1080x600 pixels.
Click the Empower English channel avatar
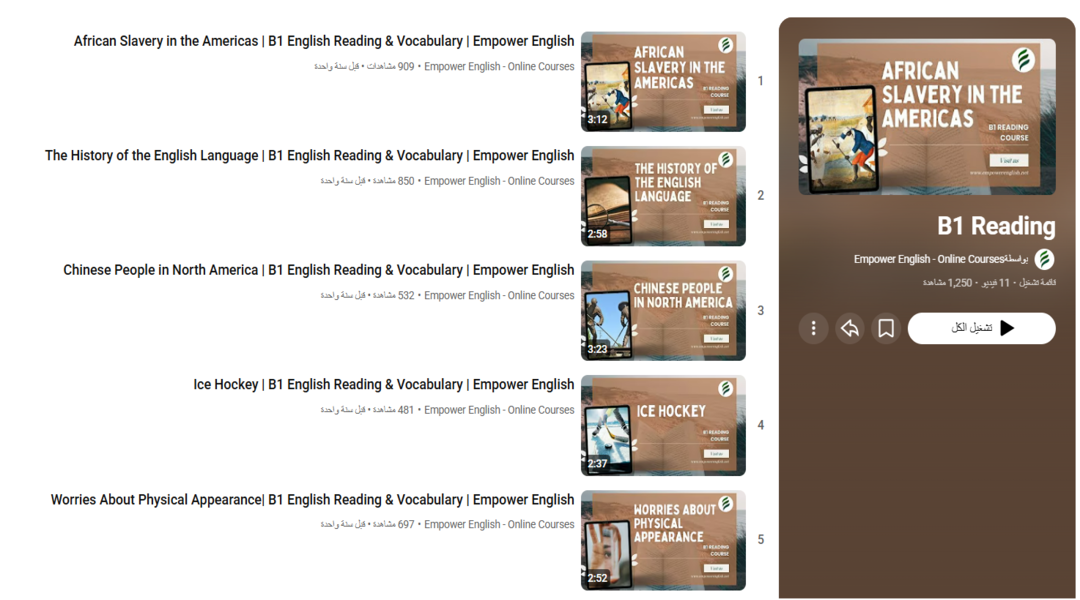(1044, 259)
